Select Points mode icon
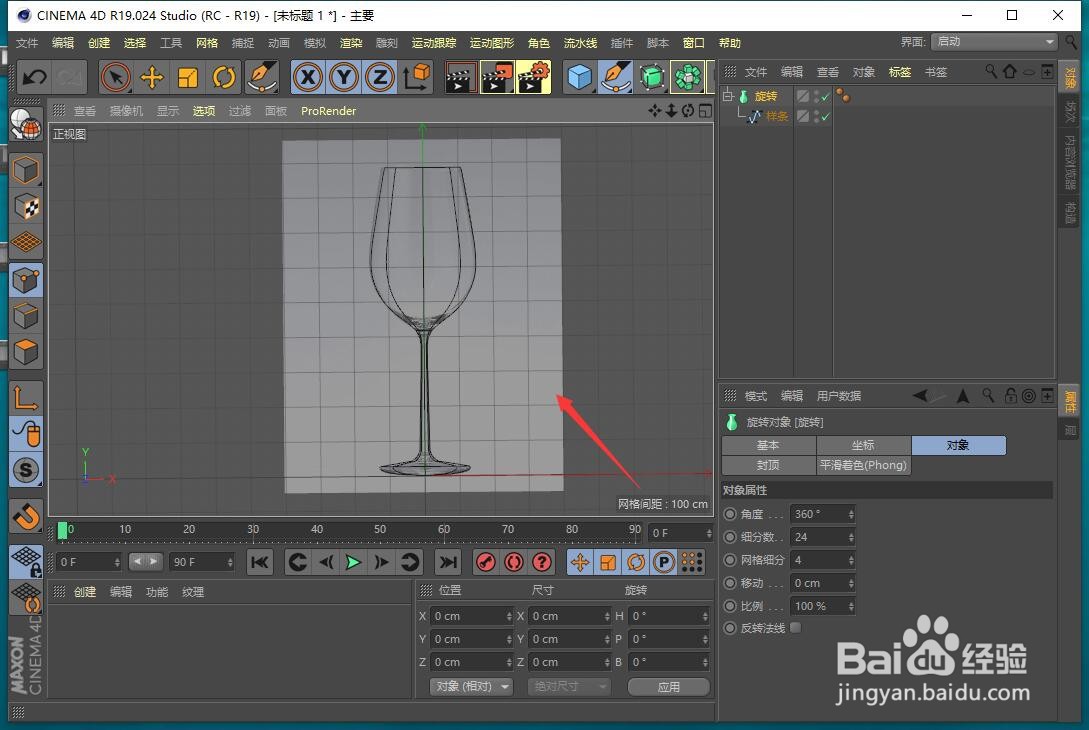Screen dimensions: 1089x730 [26, 280]
